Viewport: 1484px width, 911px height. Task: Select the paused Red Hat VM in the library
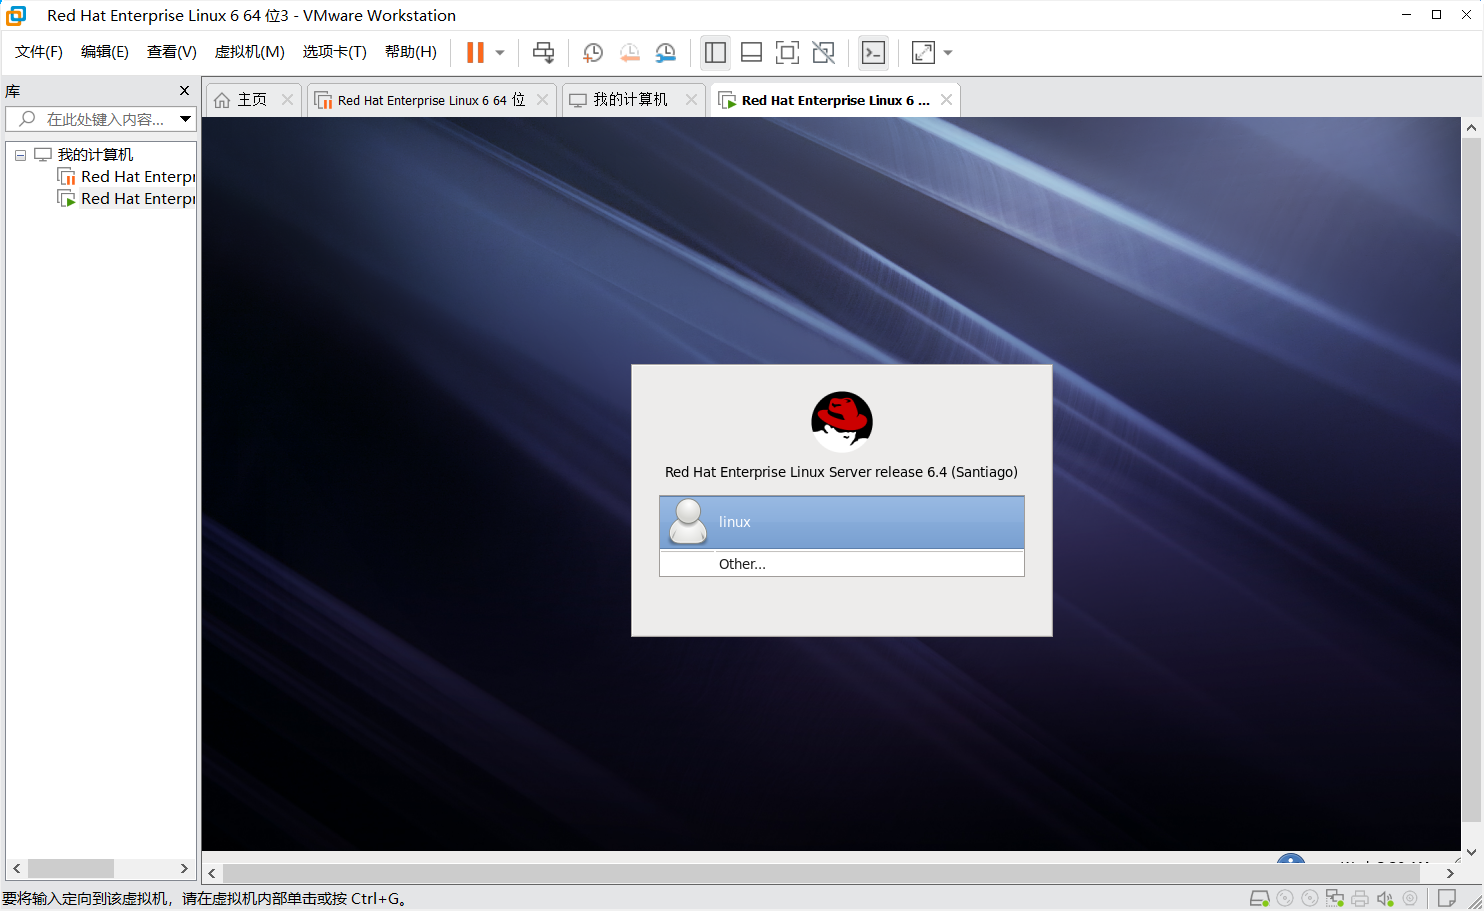(127, 177)
